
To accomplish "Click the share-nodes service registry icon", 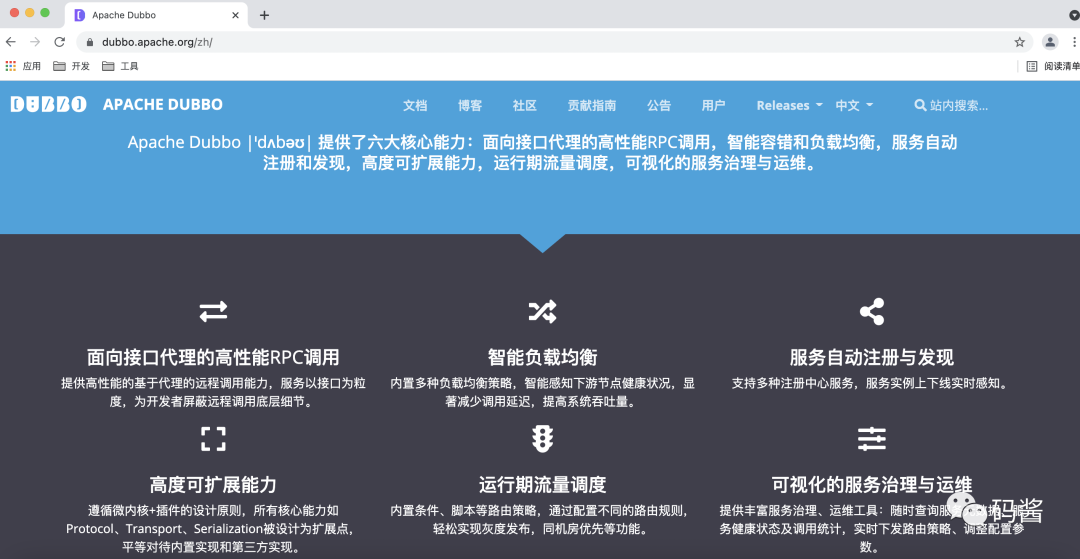I will (872, 312).
